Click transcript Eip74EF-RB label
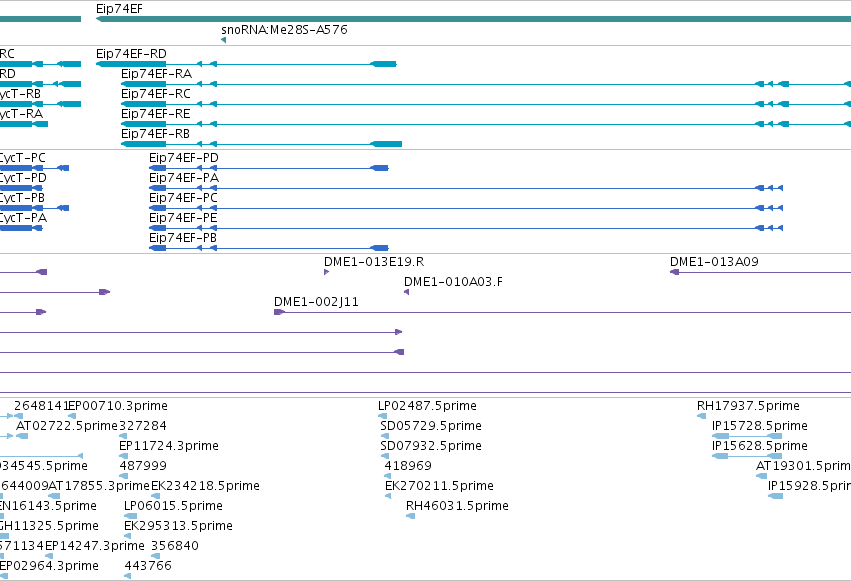The image size is (851, 581). click(x=156, y=133)
